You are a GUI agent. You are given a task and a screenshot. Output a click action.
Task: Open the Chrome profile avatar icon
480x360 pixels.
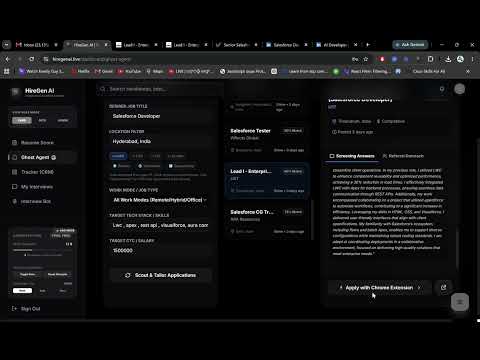[x=460, y=59]
